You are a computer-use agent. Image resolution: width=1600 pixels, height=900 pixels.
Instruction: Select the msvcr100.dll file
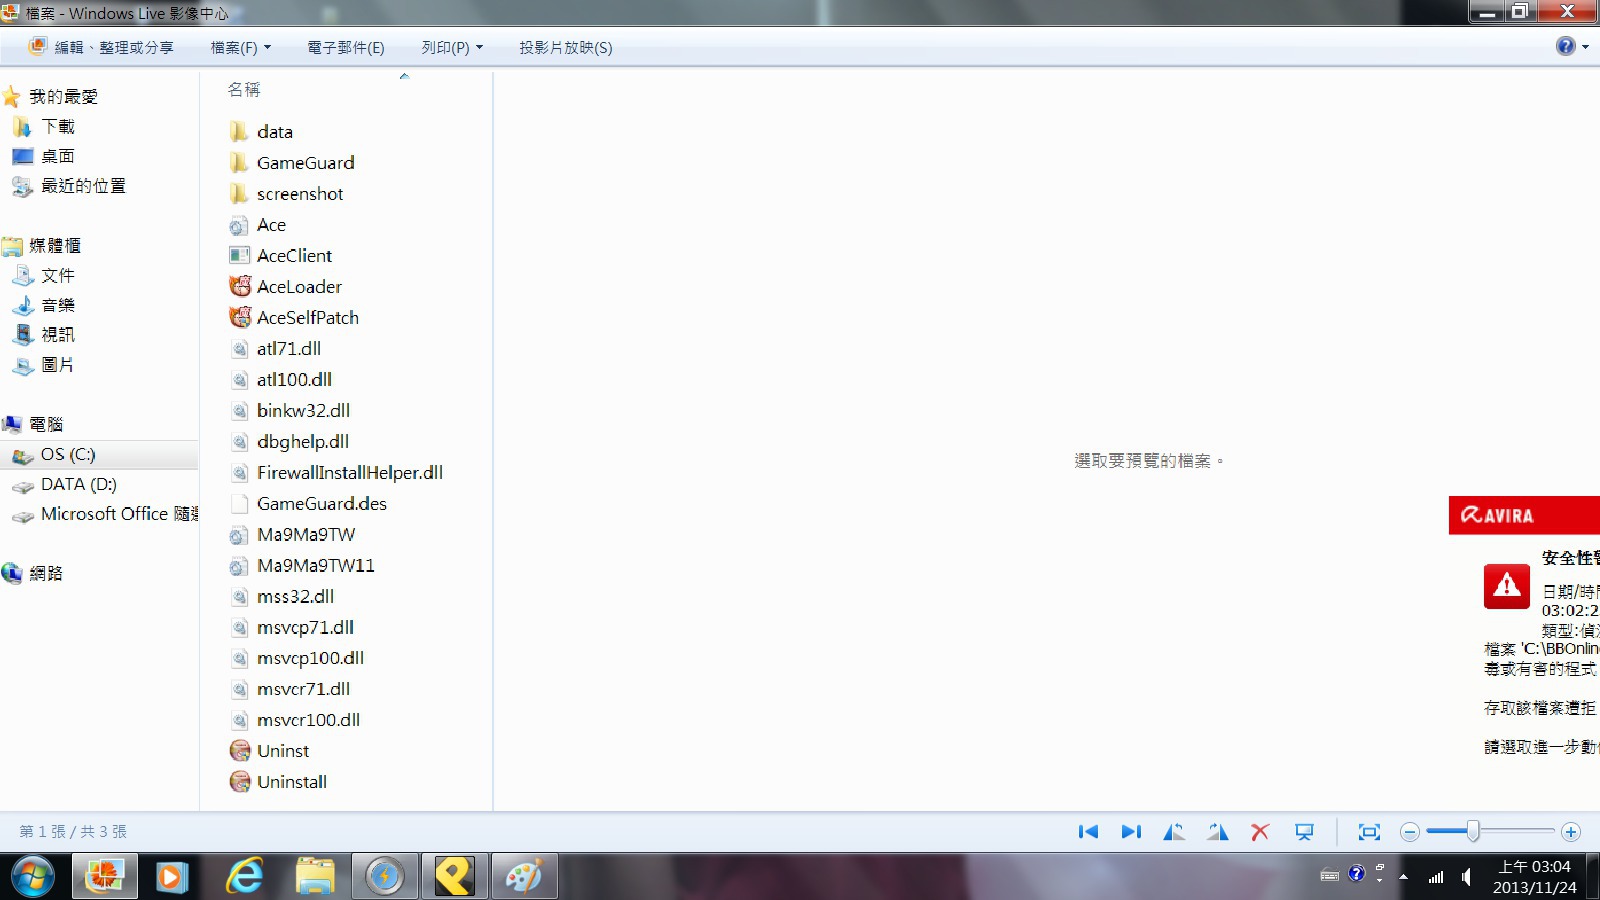[x=308, y=720]
